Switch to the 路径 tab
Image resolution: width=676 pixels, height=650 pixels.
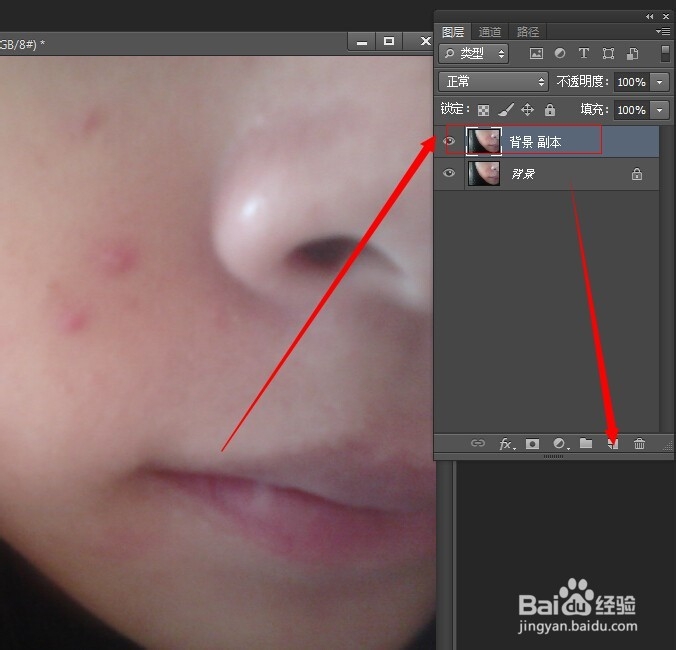click(528, 32)
